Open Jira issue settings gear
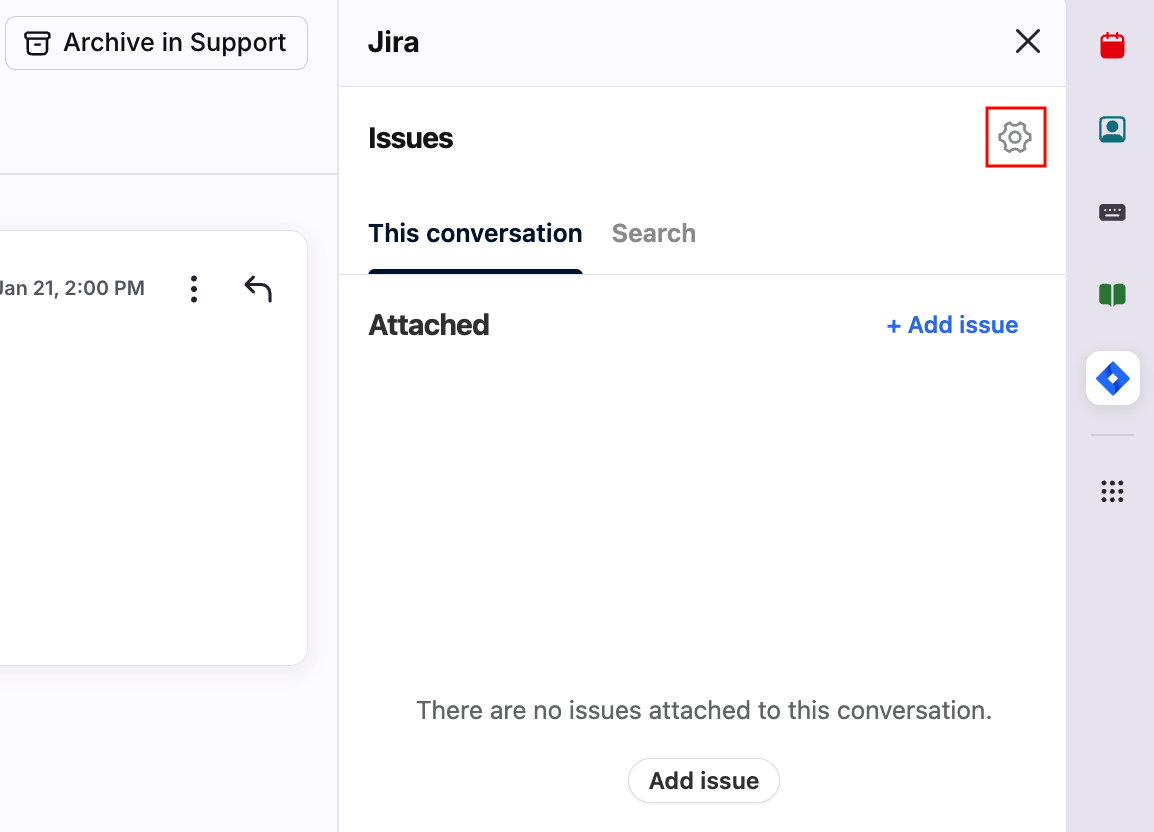1154x832 pixels. (x=1015, y=137)
